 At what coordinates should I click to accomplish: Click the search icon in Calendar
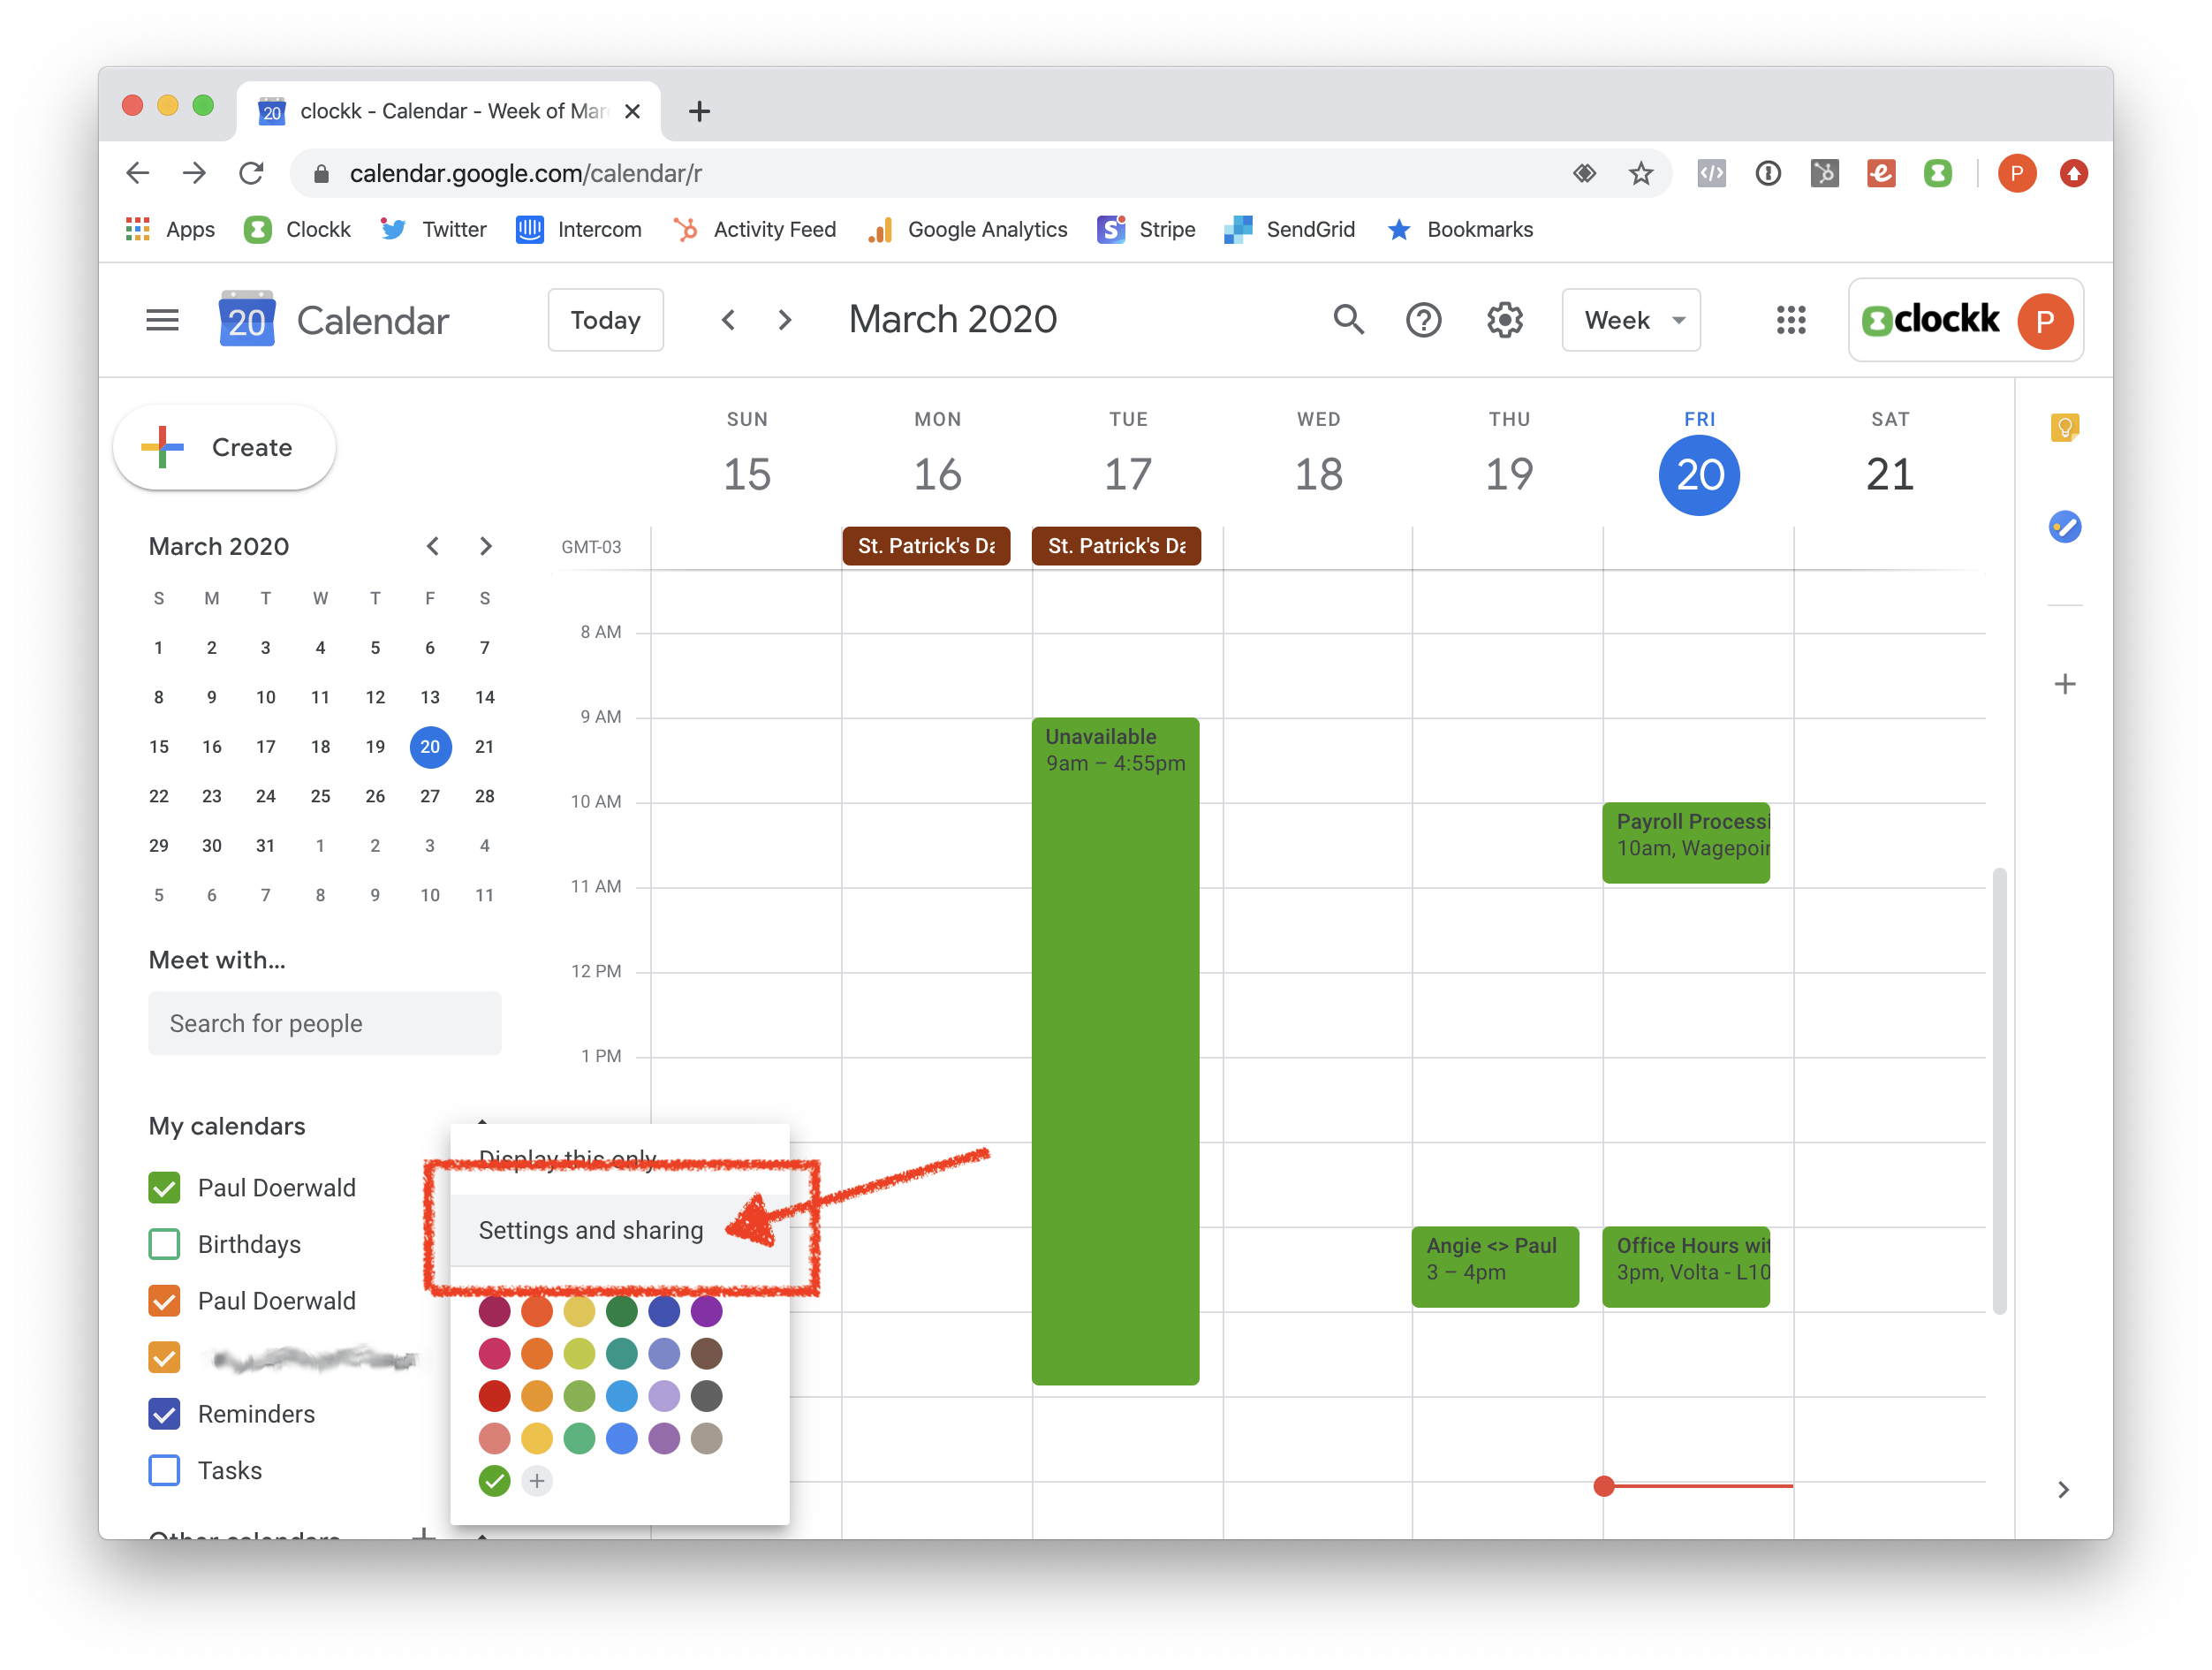(1349, 319)
